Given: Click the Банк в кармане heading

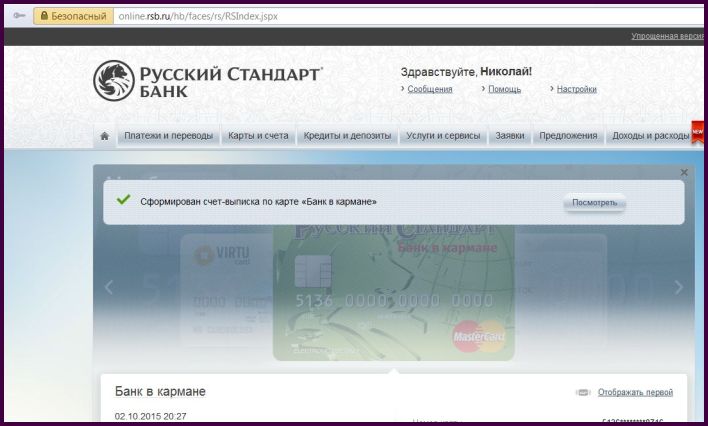Looking at the screenshot, I should coord(160,391).
